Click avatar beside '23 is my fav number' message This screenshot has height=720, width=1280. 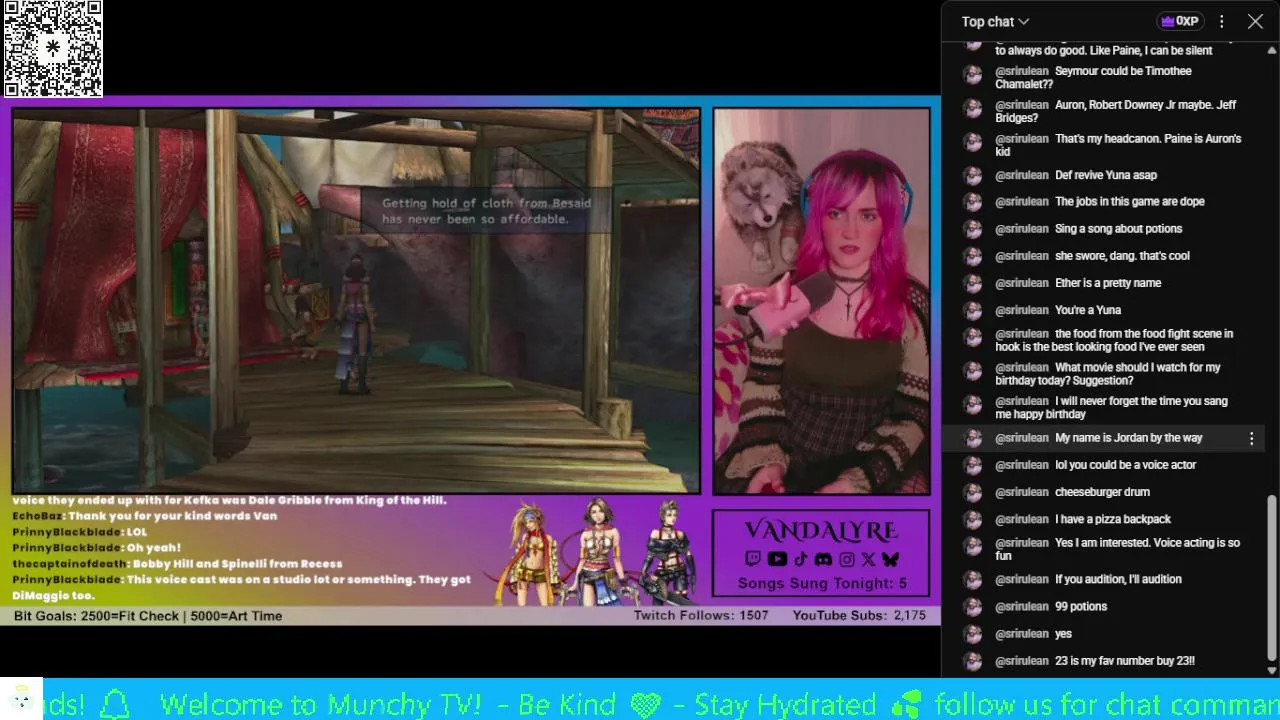(x=972, y=661)
